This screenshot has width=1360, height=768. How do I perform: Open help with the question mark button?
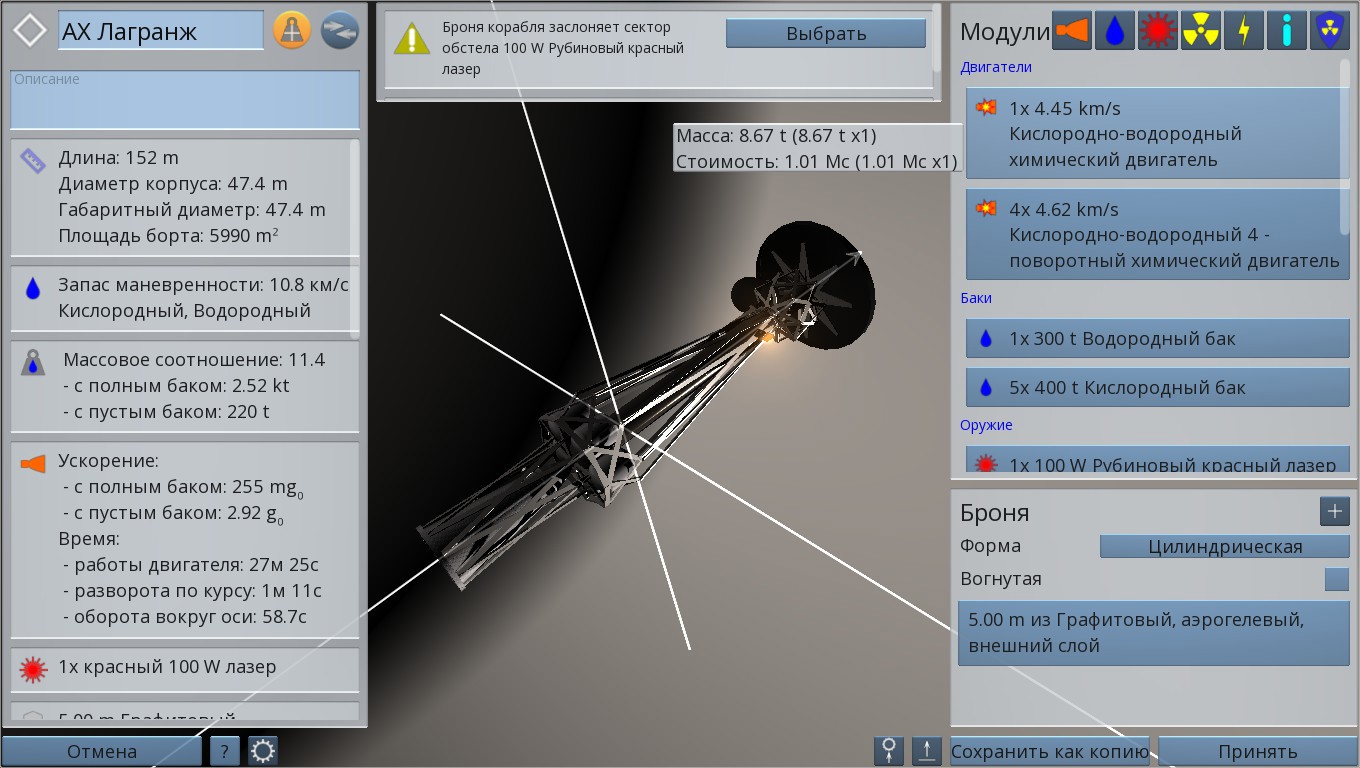click(x=225, y=751)
